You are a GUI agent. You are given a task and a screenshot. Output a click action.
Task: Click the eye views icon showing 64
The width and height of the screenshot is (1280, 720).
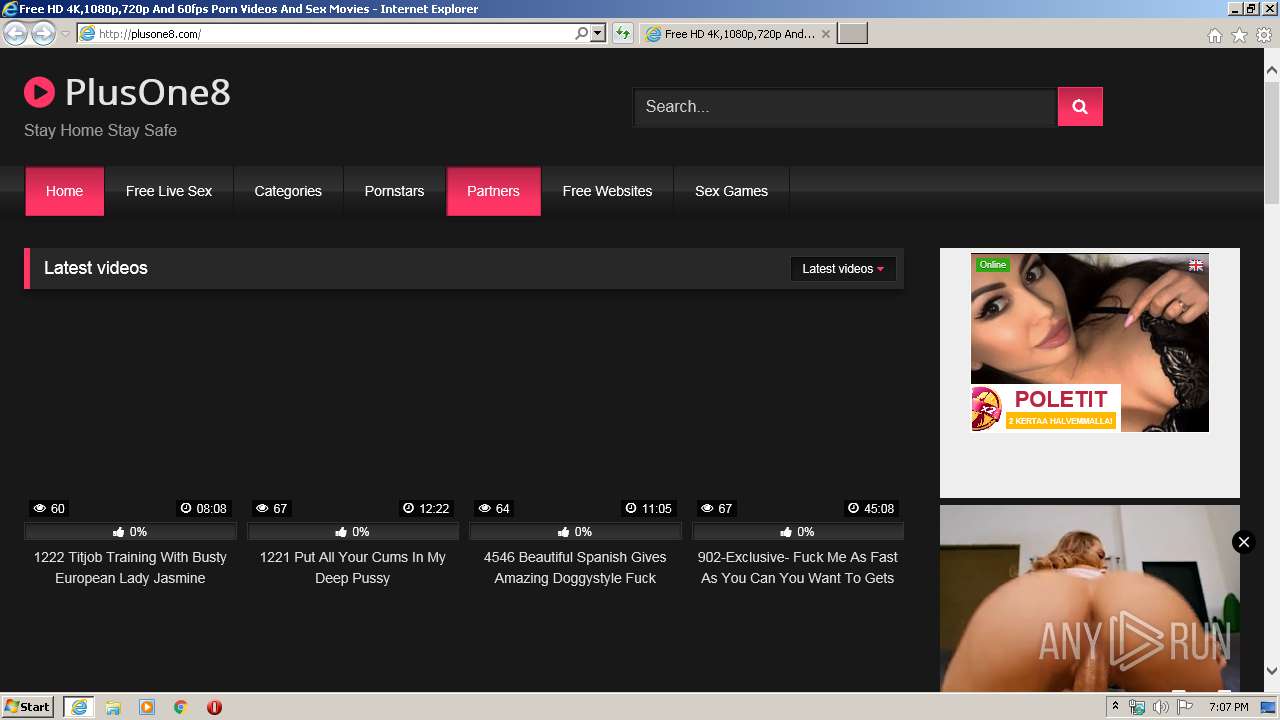point(485,508)
